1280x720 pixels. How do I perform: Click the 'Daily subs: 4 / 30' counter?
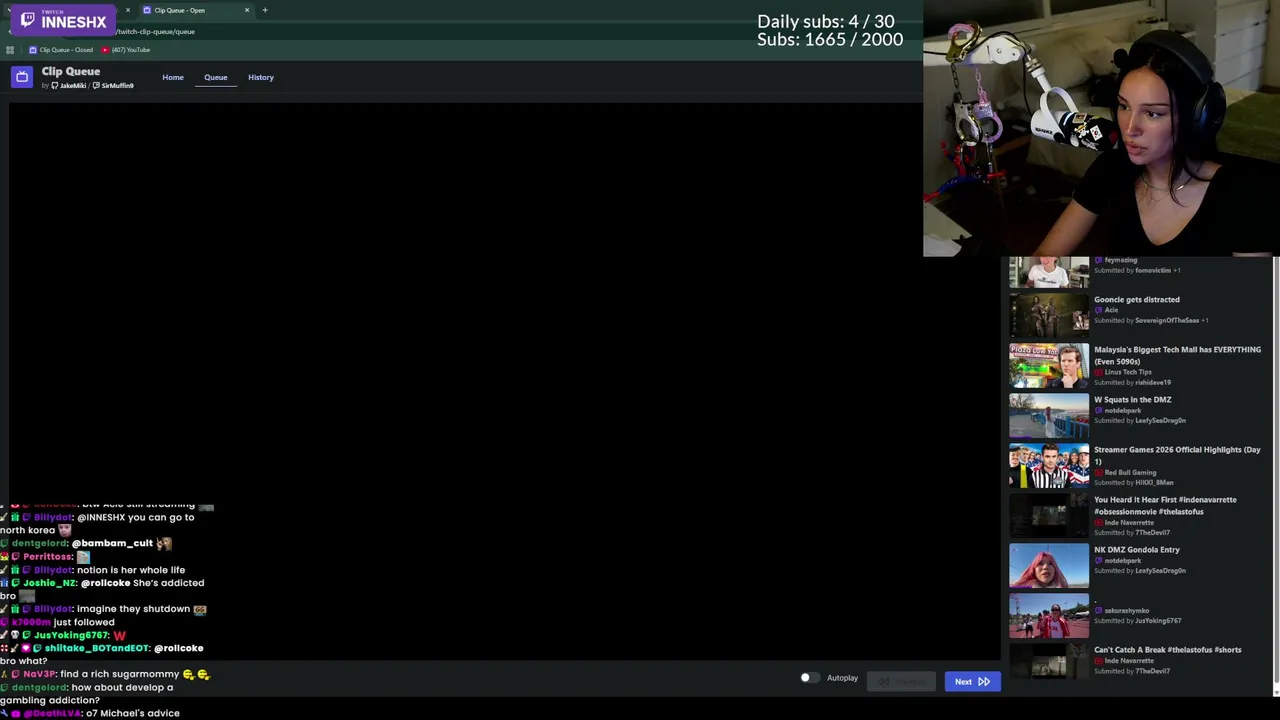(826, 21)
